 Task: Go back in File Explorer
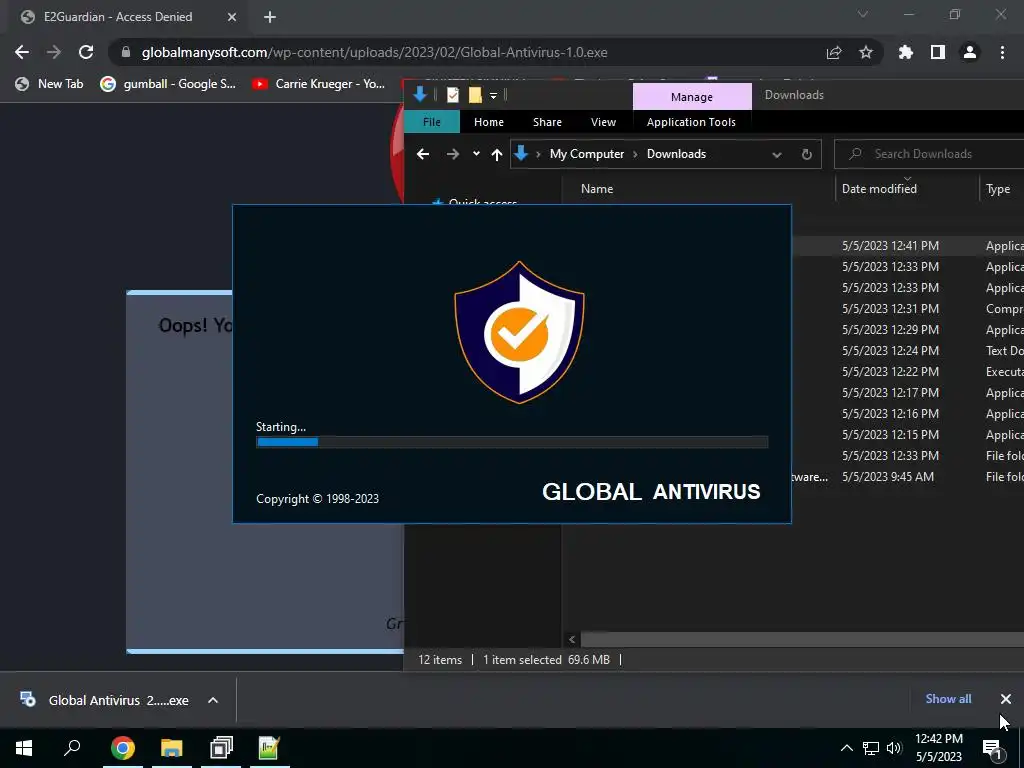coord(423,154)
